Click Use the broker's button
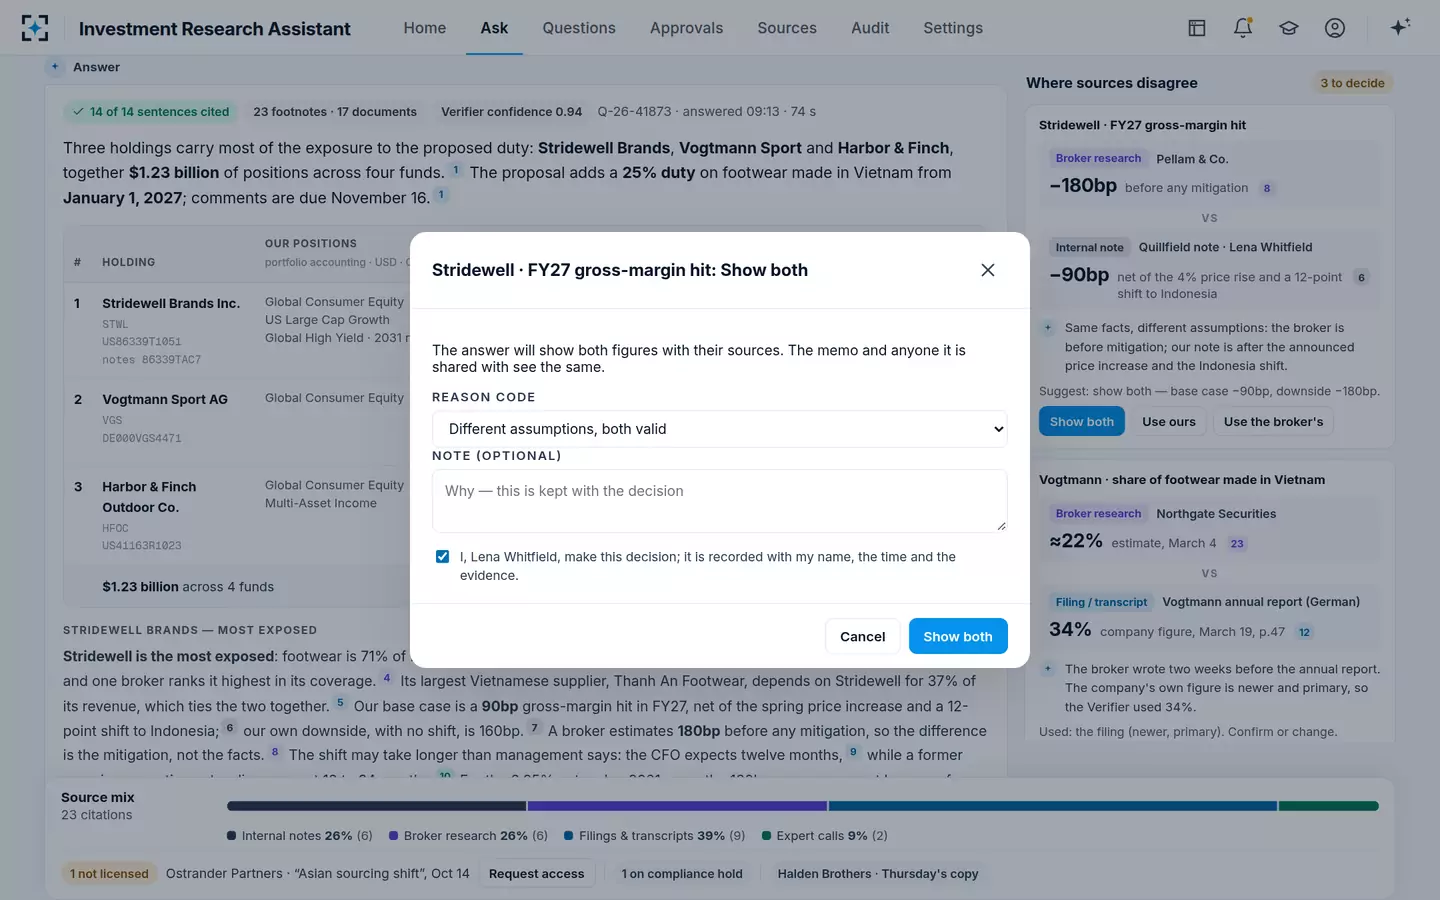 tap(1273, 422)
